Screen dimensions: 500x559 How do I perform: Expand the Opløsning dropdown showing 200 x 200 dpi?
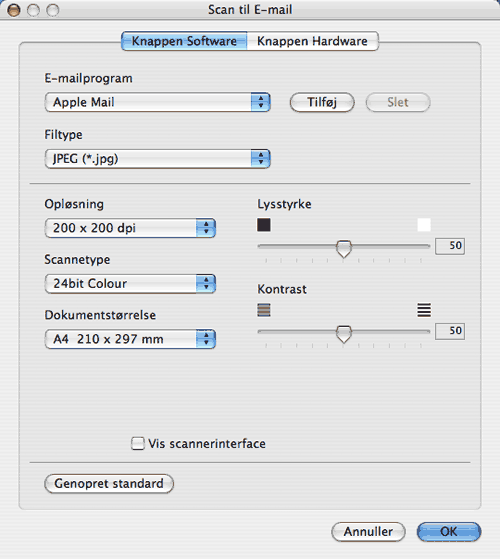(x=130, y=228)
